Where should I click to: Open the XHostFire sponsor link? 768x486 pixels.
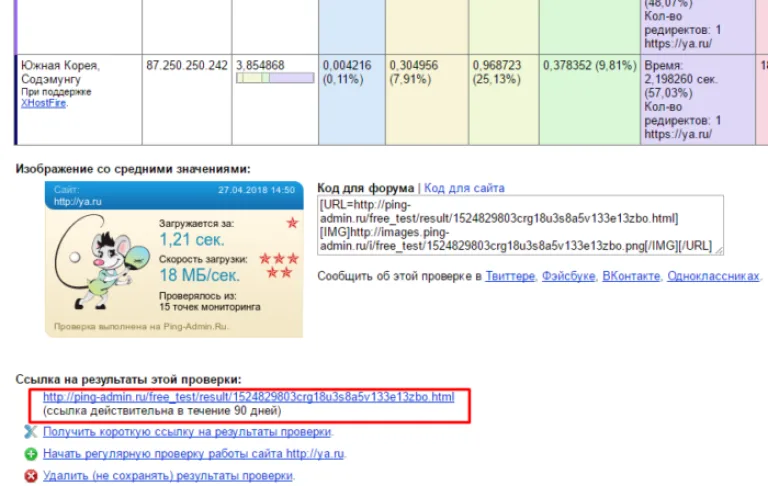click(44, 103)
